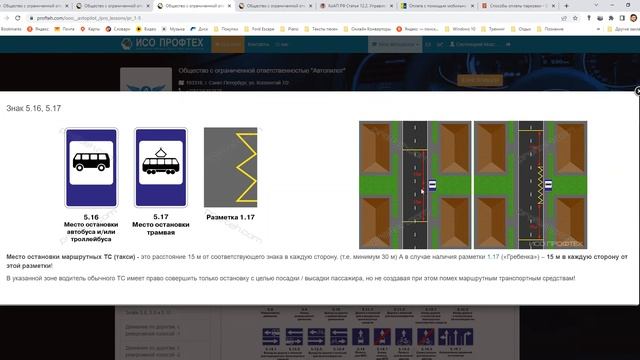This screenshot has height=360, width=640.
Task: Open the Музыка bookmark
Action: [x=173, y=29]
